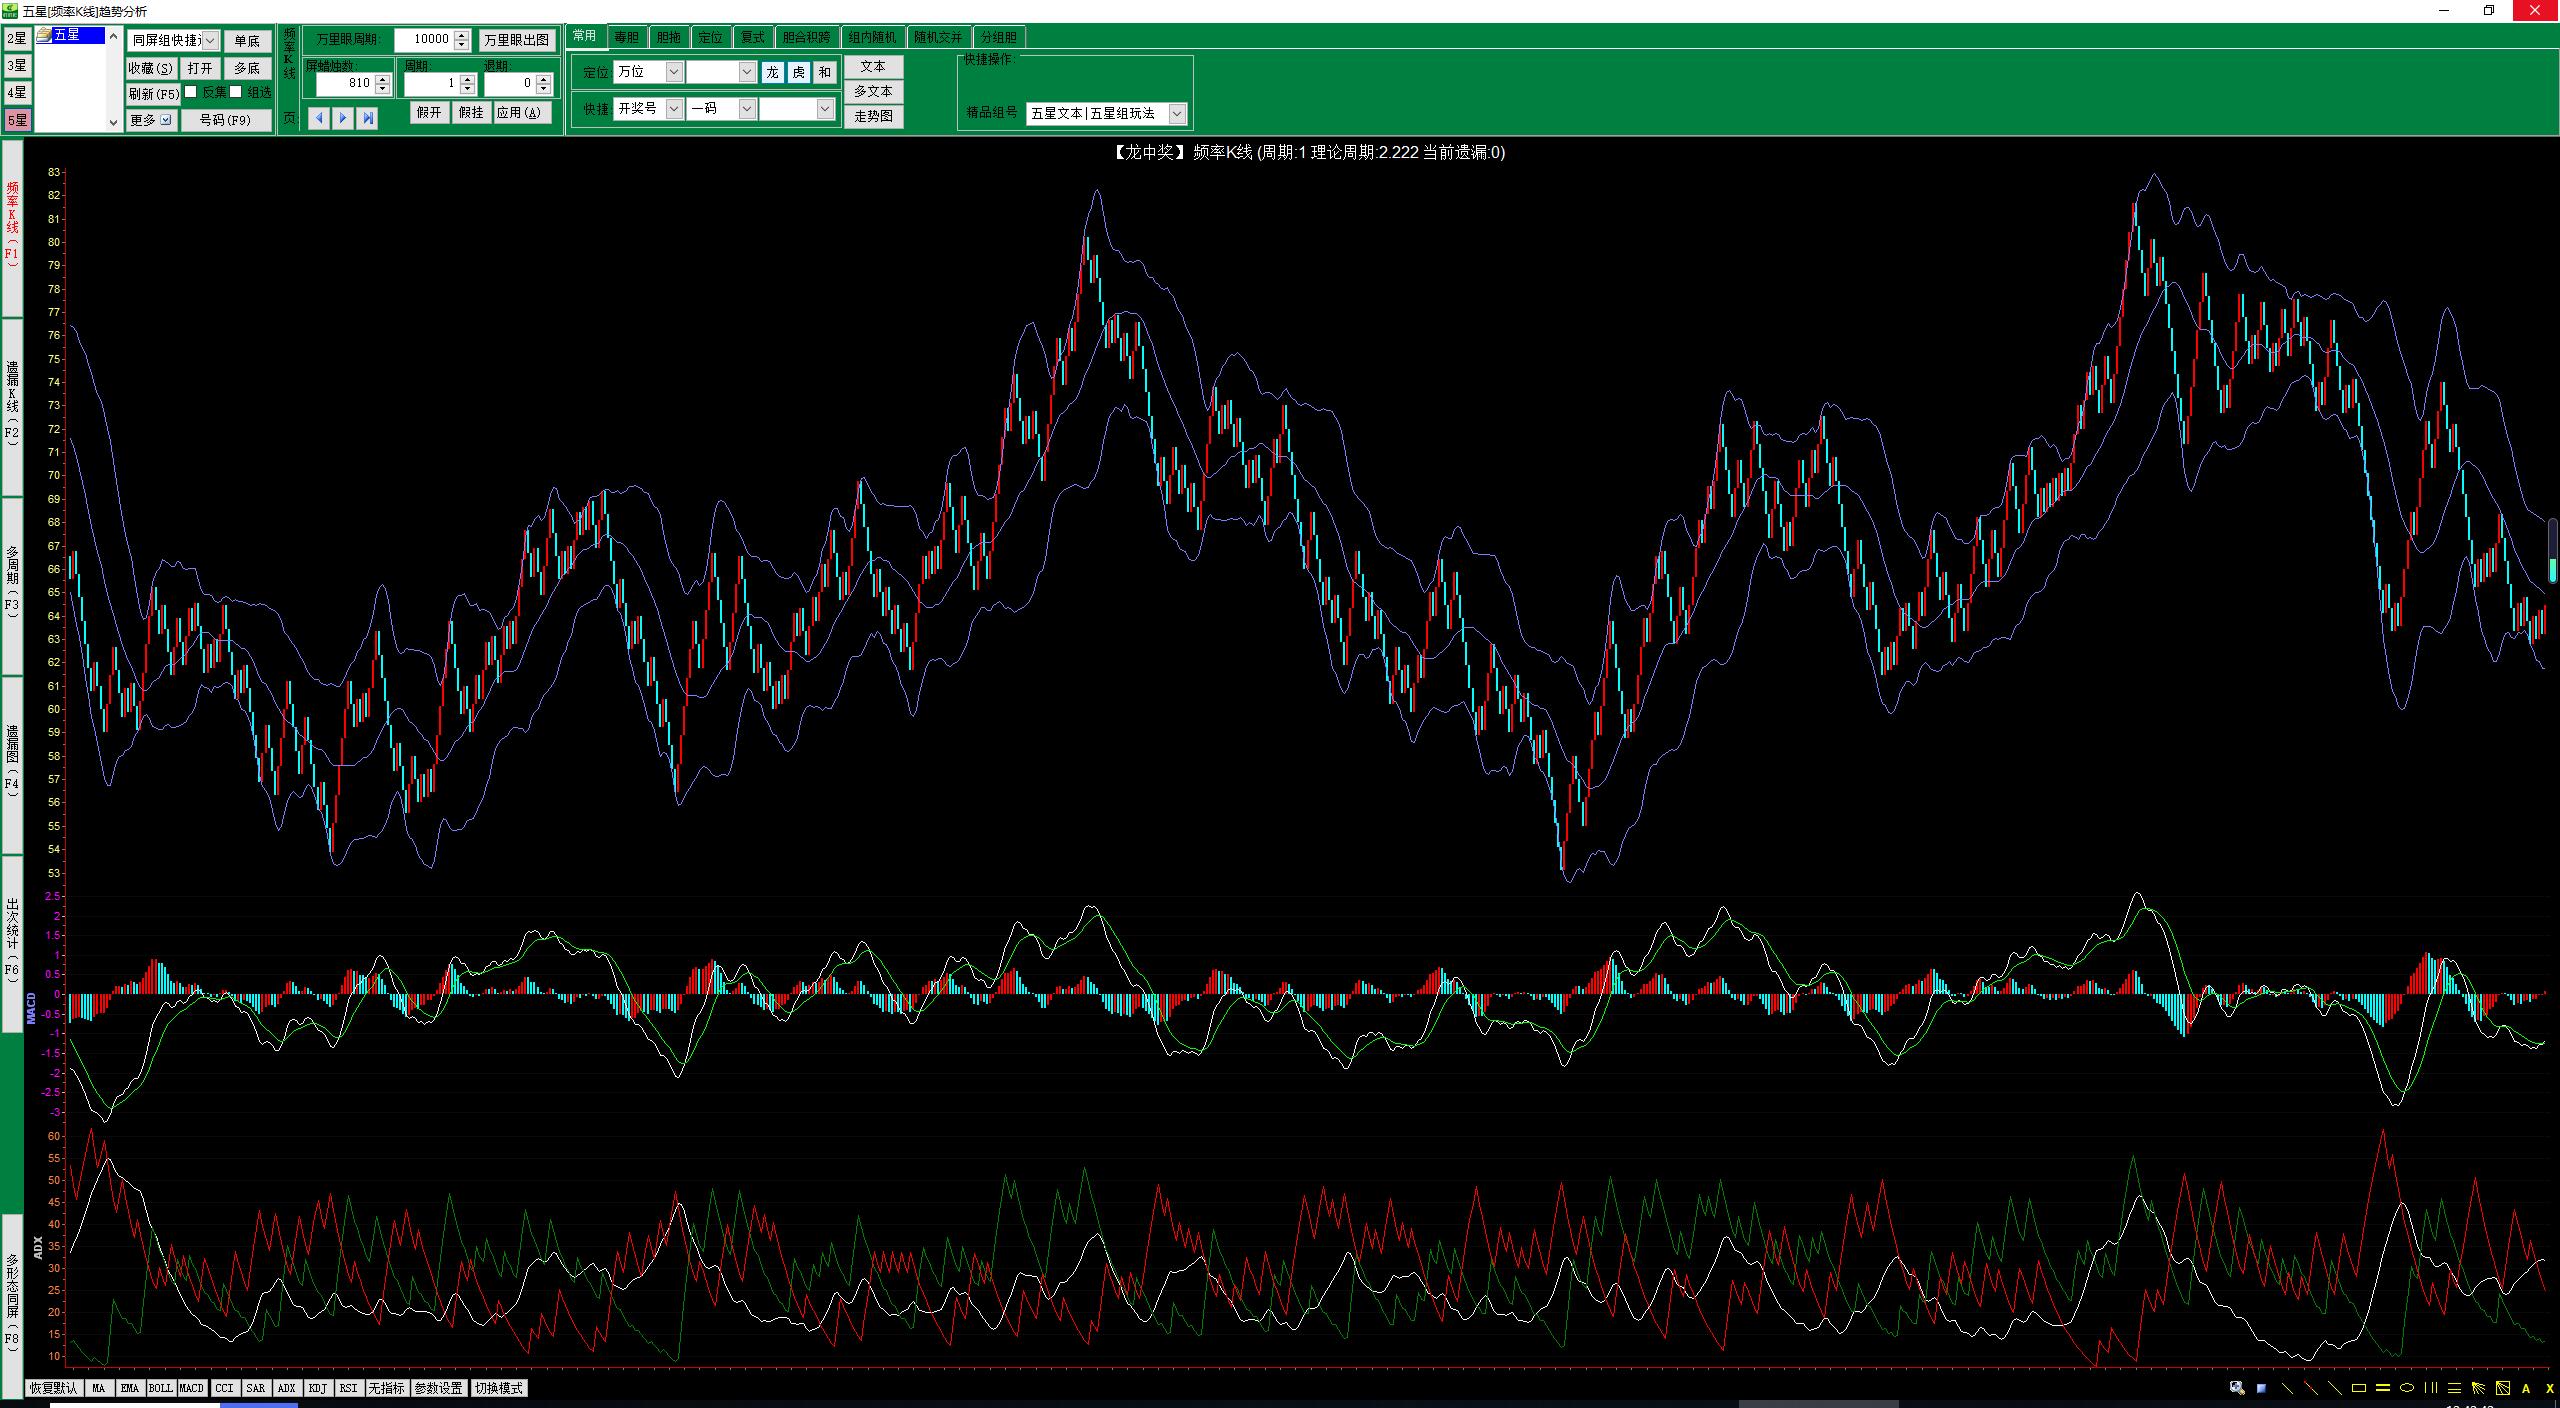The image size is (2560, 1408).
Task: Open the 精品组号 五星文本 dropdown
Action: (1177, 114)
